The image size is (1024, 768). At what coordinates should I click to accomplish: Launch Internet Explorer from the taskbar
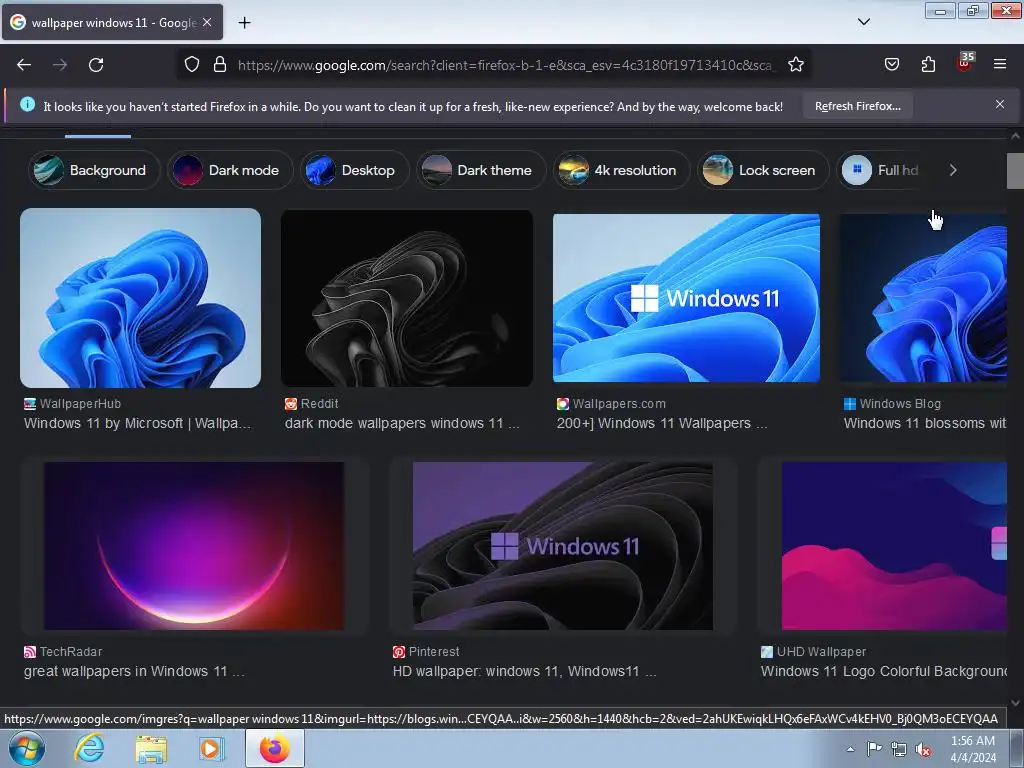click(x=89, y=748)
